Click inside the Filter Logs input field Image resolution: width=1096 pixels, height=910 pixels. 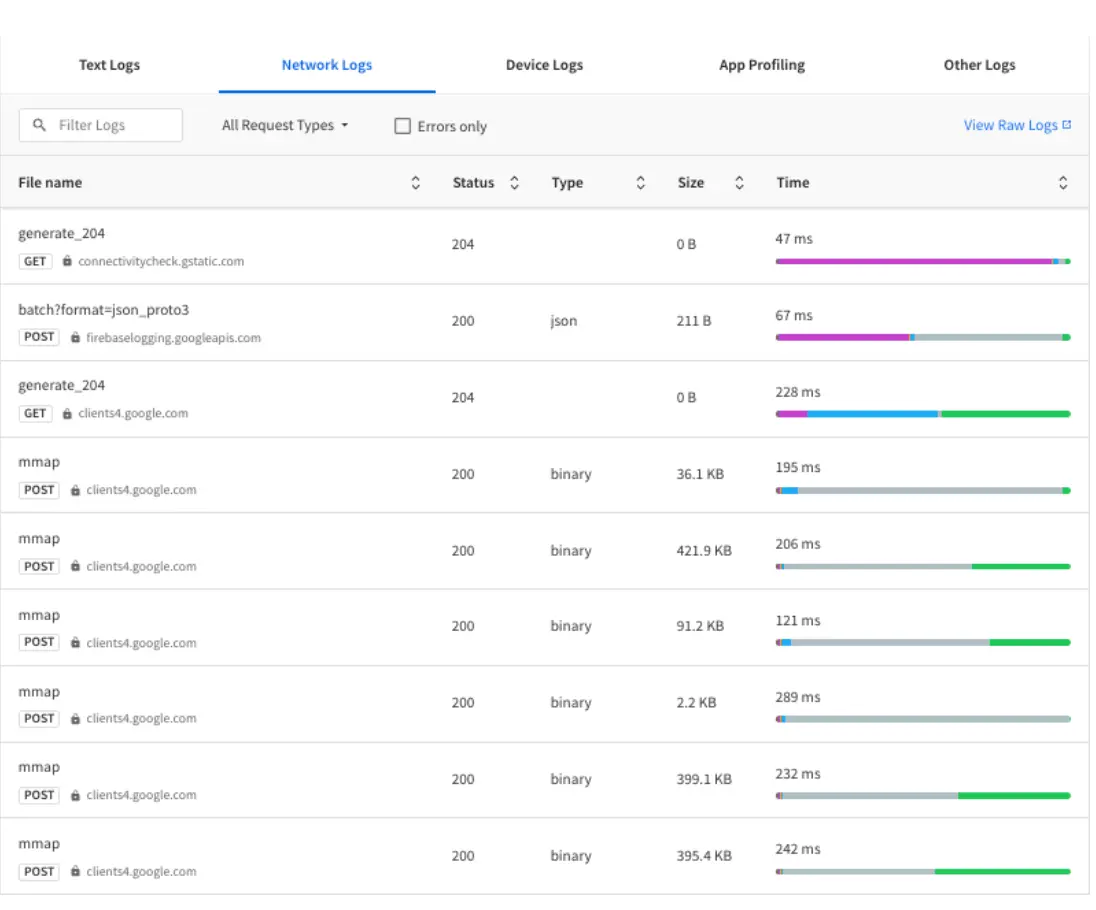pyautogui.click(x=110, y=125)
